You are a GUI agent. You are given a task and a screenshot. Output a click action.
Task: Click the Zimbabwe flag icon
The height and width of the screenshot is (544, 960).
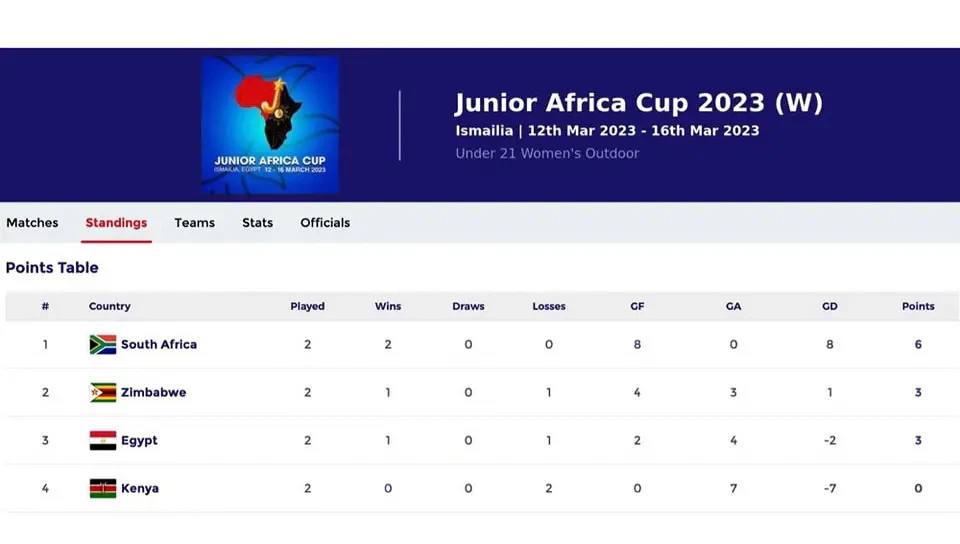(x=103, y=392)
